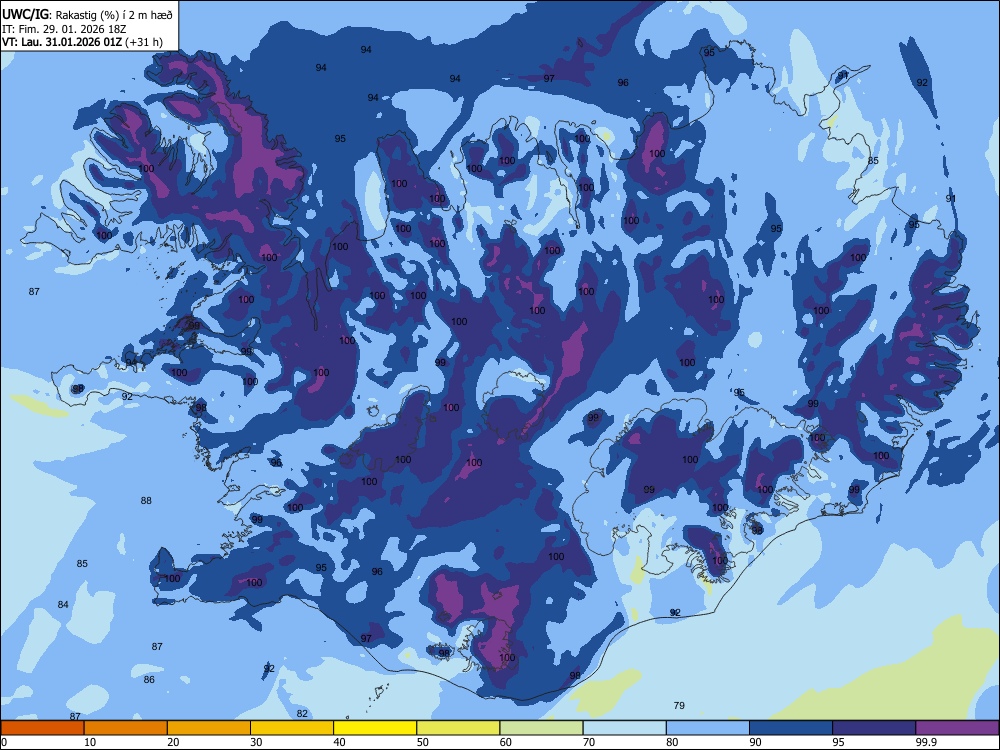
Task: Click the legend tick label "10"
Action: tap(90, 742)
